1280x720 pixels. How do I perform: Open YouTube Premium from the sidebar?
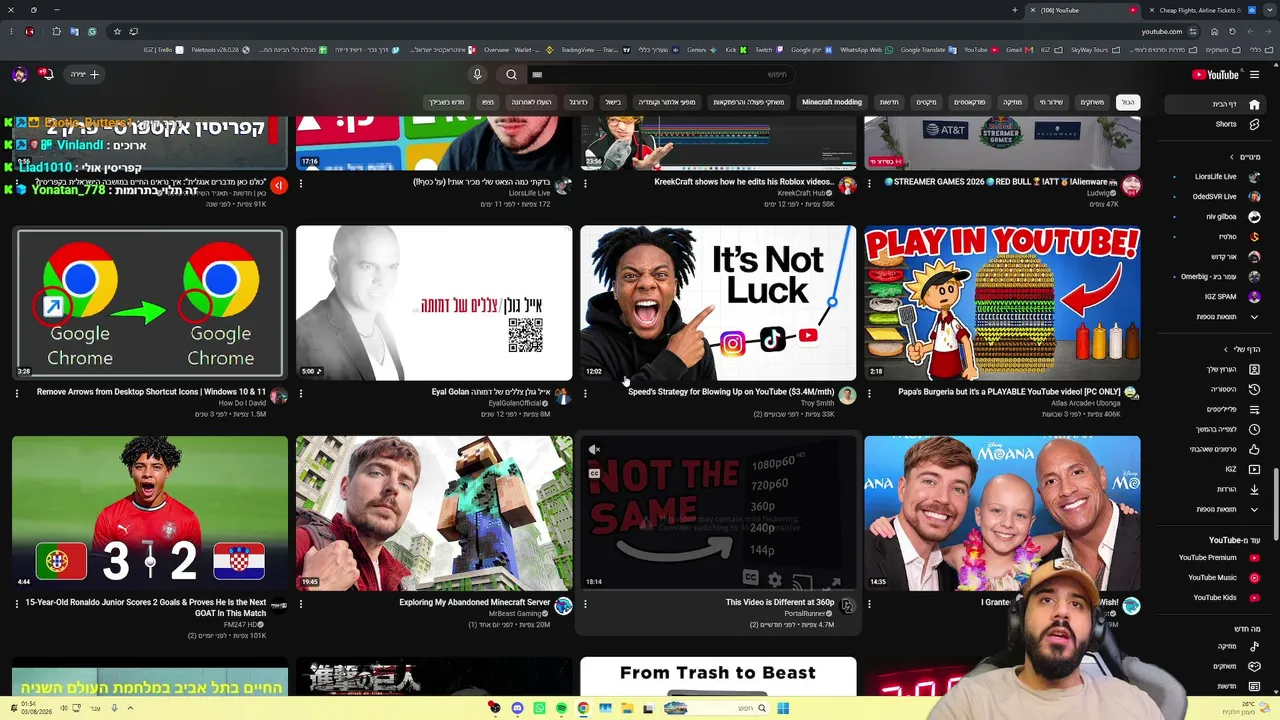pyautogui.click(x=1217, y=557)
